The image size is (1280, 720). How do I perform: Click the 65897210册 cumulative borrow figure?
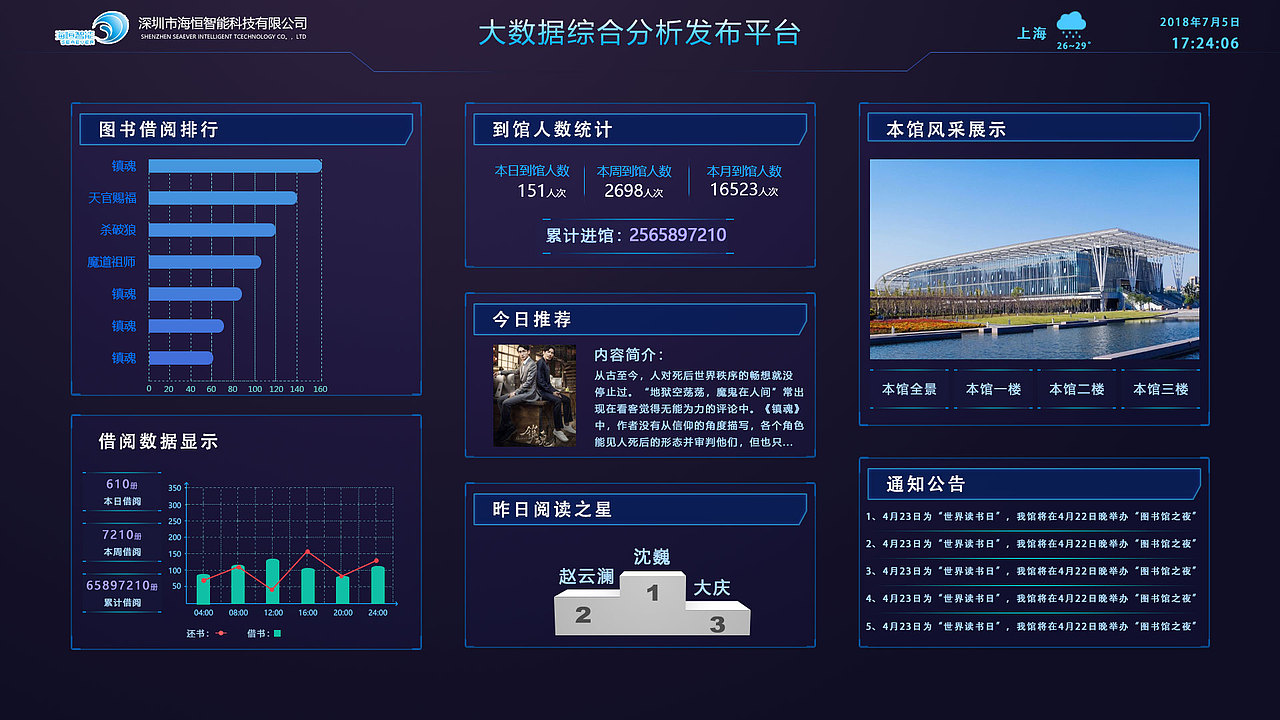click(x=122, y=585)
